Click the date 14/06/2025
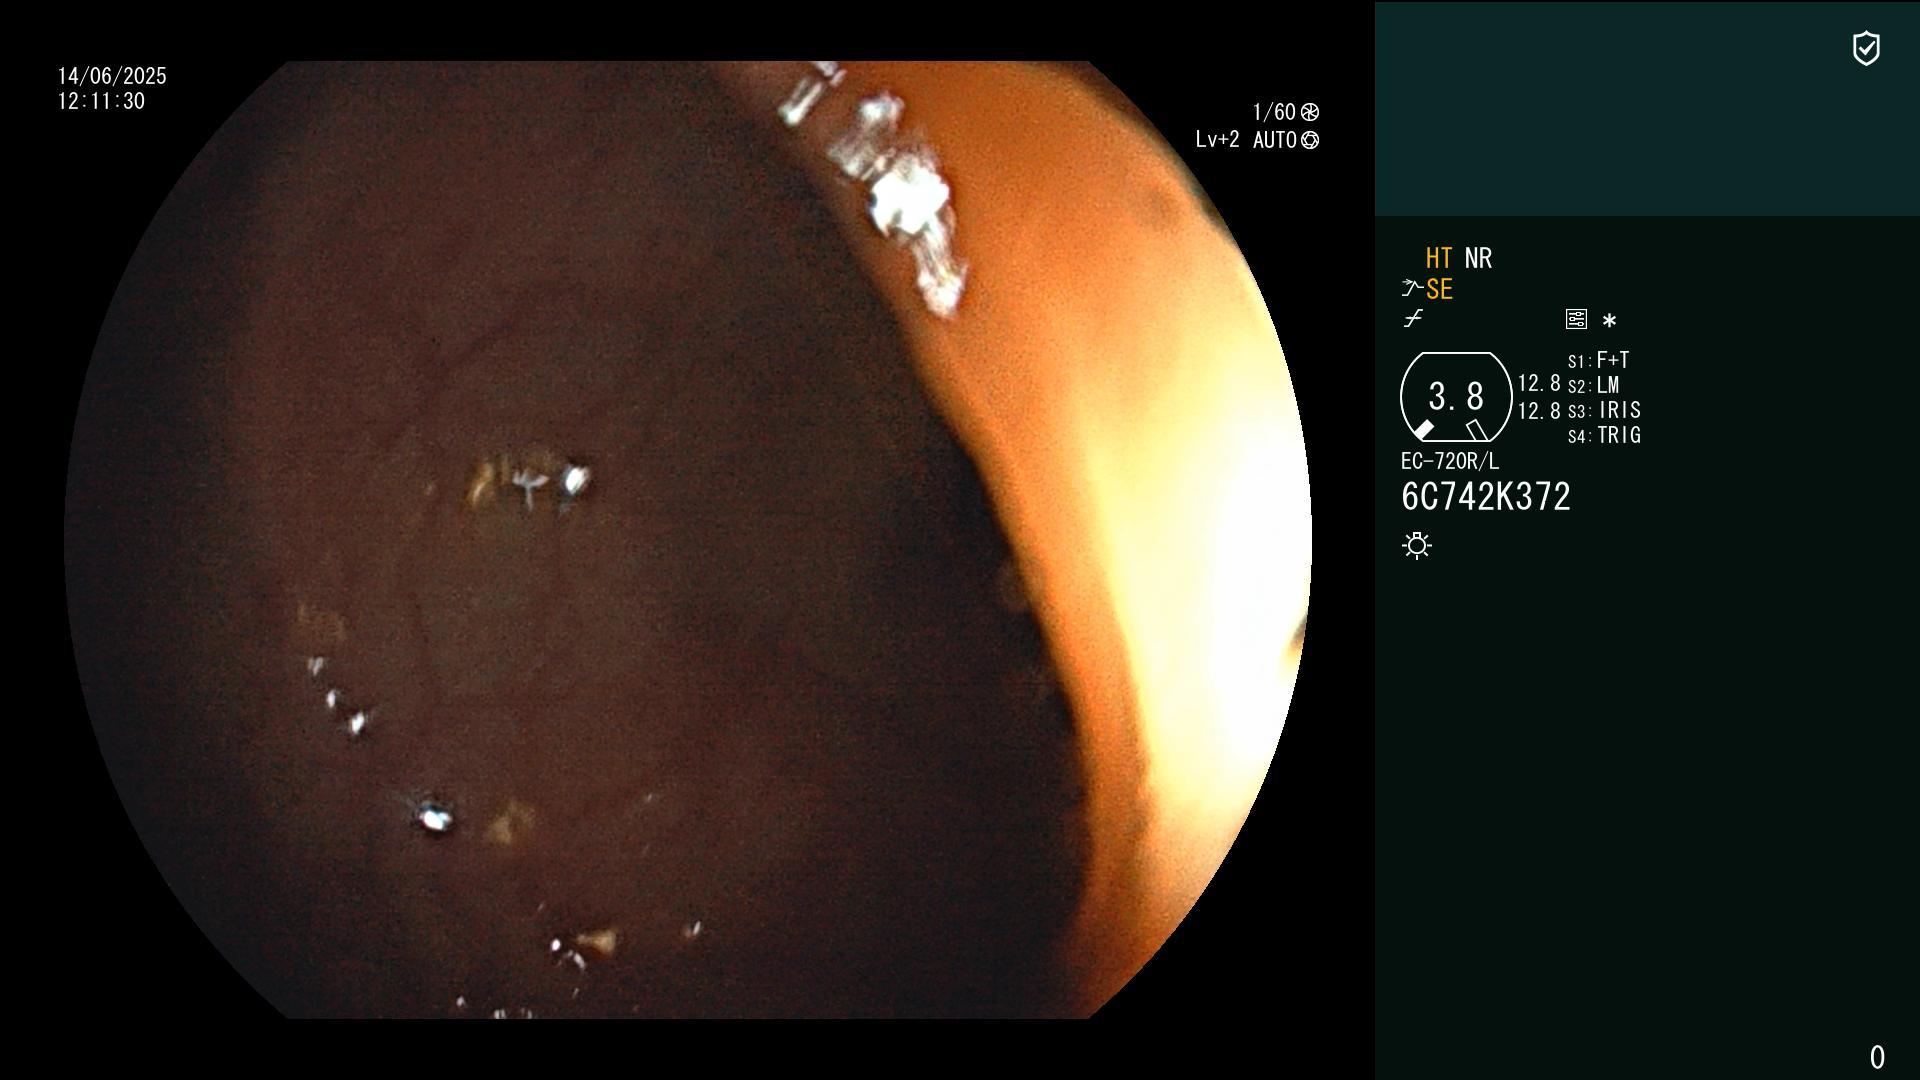Image resolution: width=1920 pixels, height=1080 pixels. (112, 76)
